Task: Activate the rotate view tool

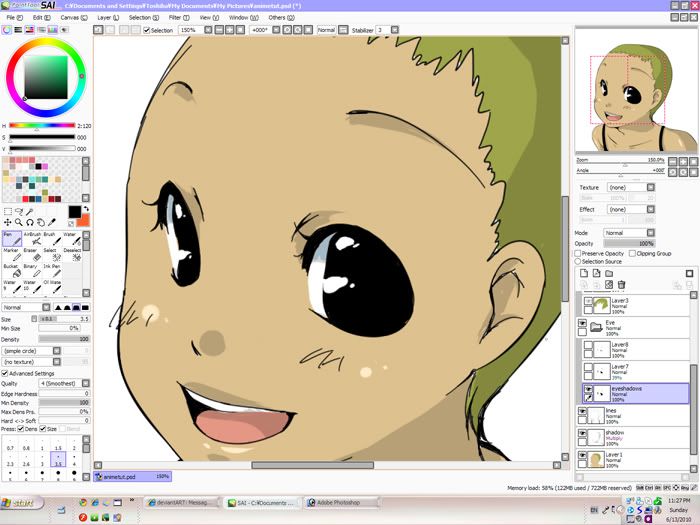Action: coord(29,222)
